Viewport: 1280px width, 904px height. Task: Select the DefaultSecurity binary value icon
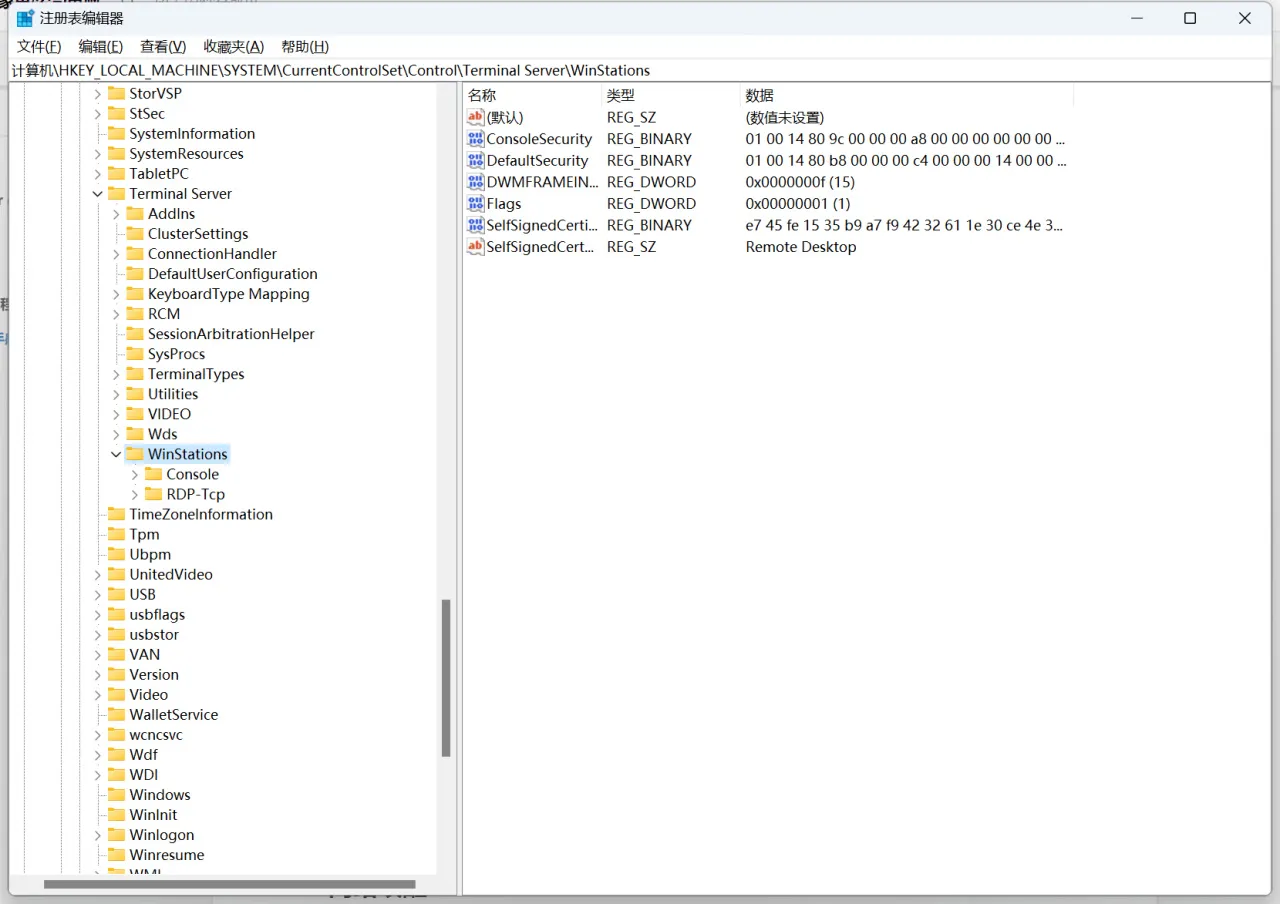tap(475, 161)
